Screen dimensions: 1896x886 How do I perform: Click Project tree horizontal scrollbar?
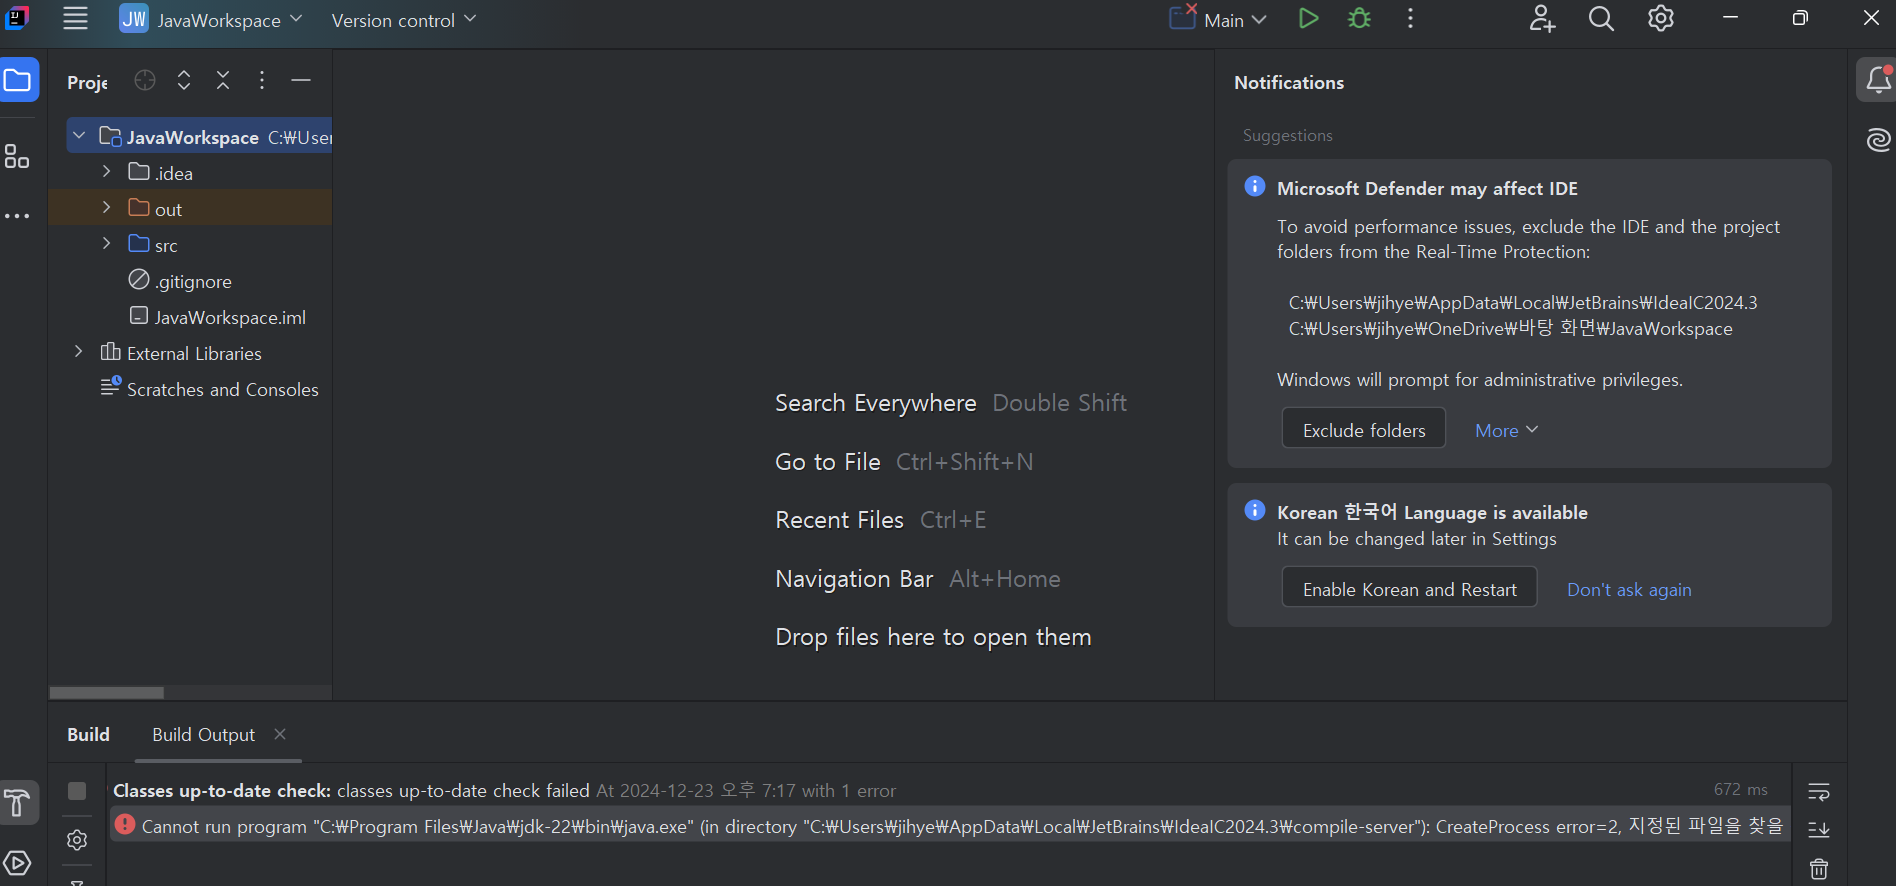pos(107,692)
